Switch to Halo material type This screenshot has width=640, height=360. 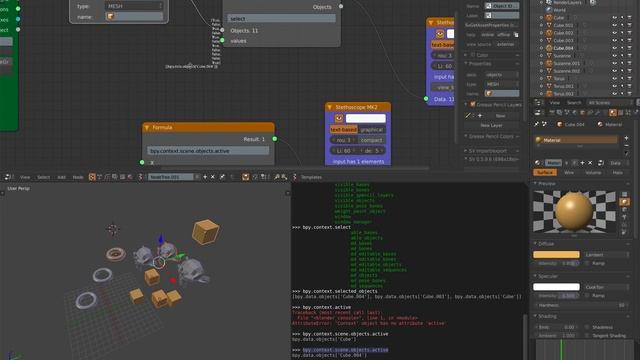tap(618, 173)
